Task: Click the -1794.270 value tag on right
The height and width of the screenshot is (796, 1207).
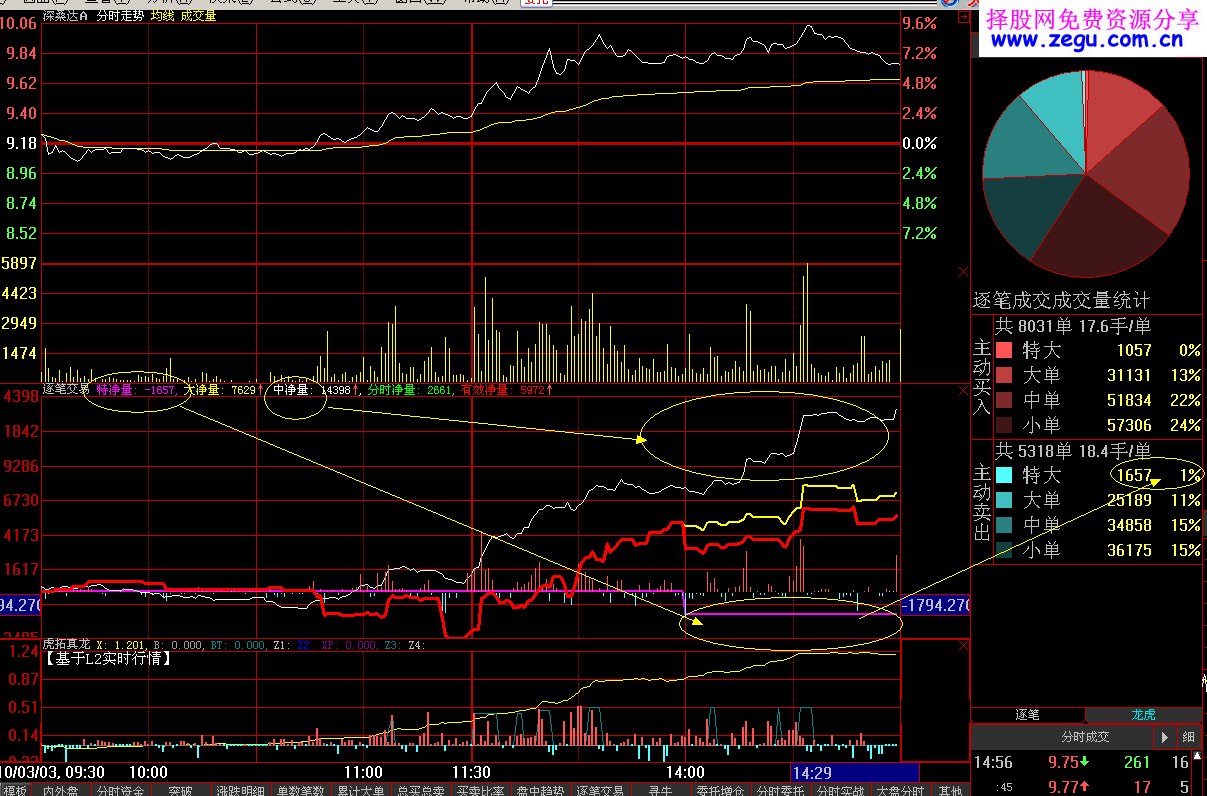Action: (x=936, y=606)
